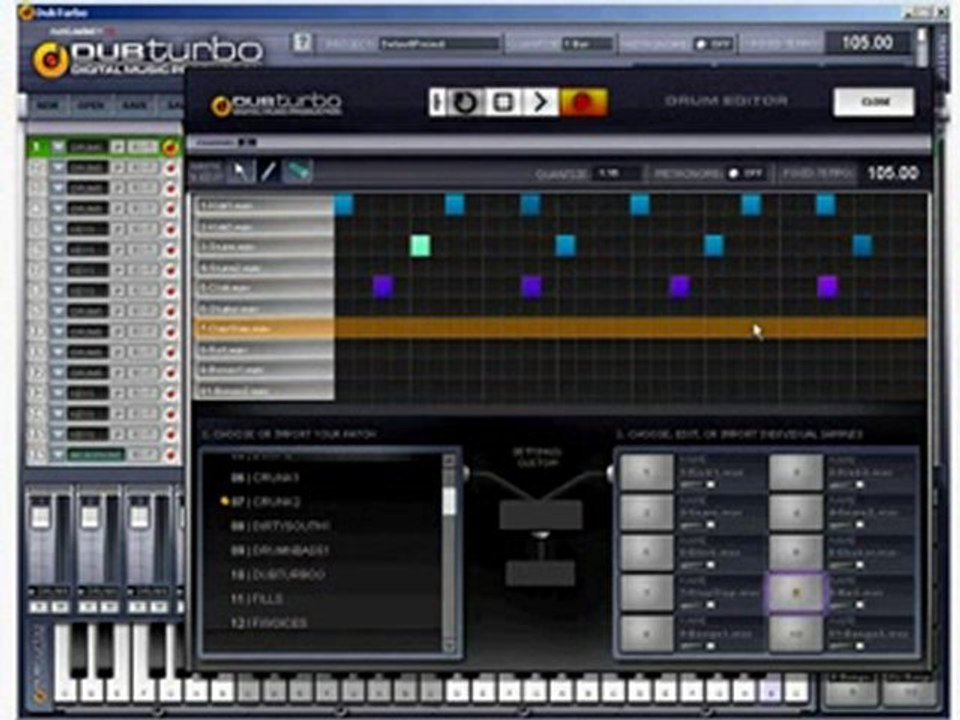
Task: Select the 12 | FIVOICES patch
Action: coord(268,623)
